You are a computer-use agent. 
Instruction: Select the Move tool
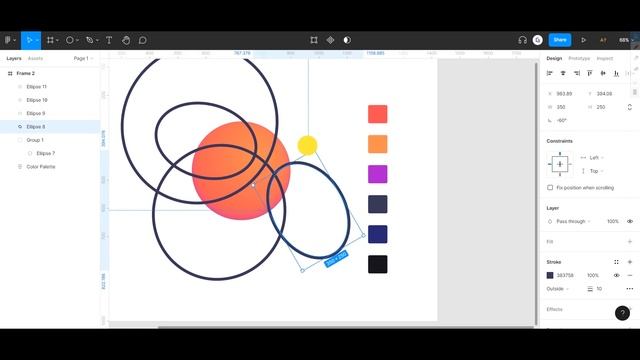pos(29,40)
